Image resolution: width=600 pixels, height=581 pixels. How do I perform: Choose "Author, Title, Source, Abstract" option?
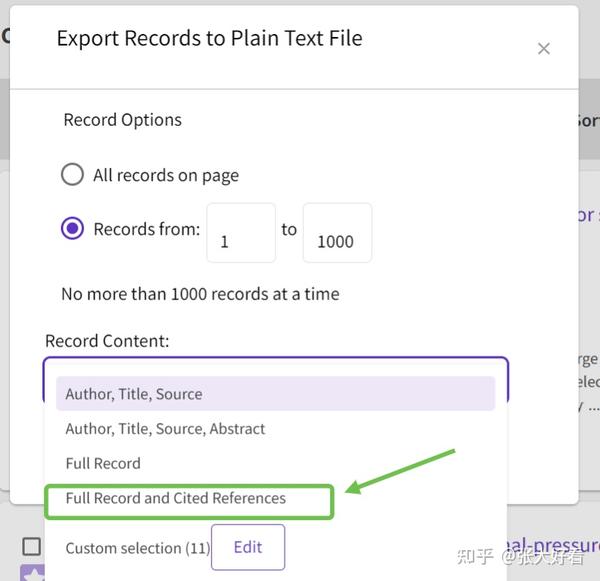pyautogui.click(x=165, y=429)
